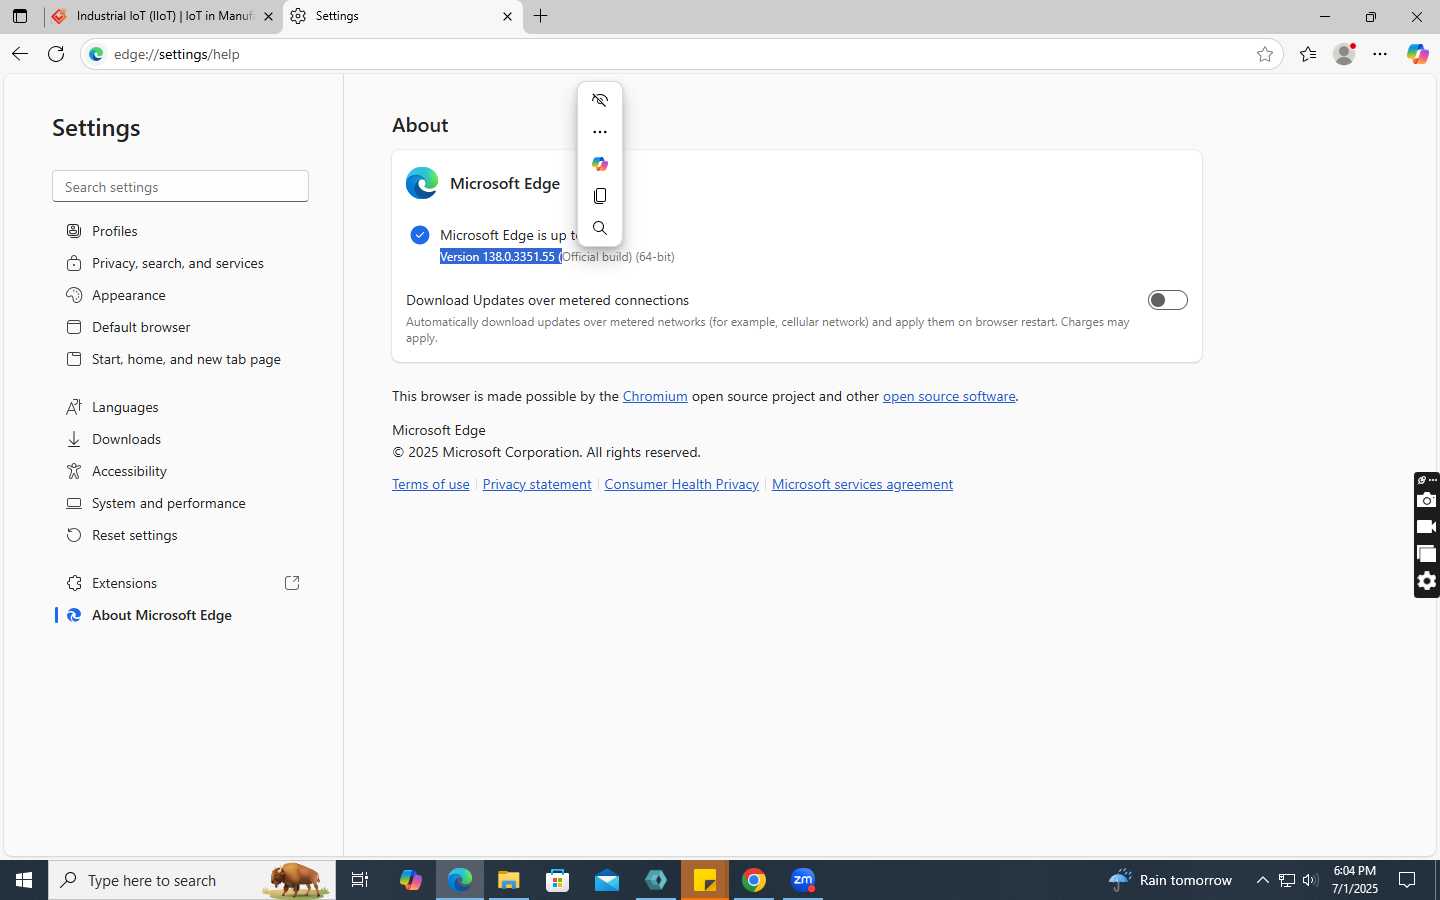Select the Settings tab
This screenshot has width=1440, height=900.
pyautogui.click(x=403, y=16)
